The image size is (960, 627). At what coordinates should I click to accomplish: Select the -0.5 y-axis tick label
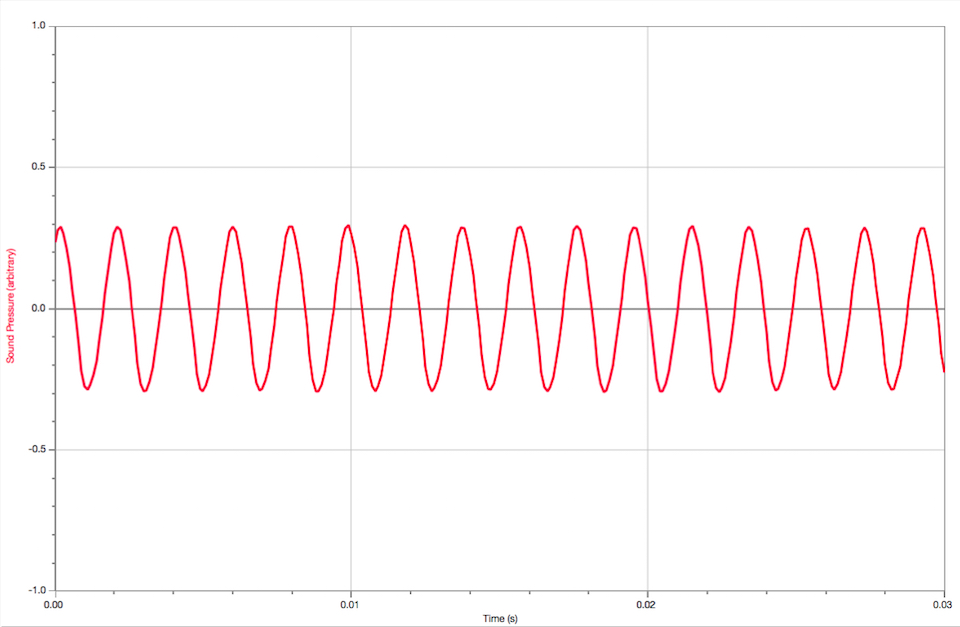tap(36, 449)
